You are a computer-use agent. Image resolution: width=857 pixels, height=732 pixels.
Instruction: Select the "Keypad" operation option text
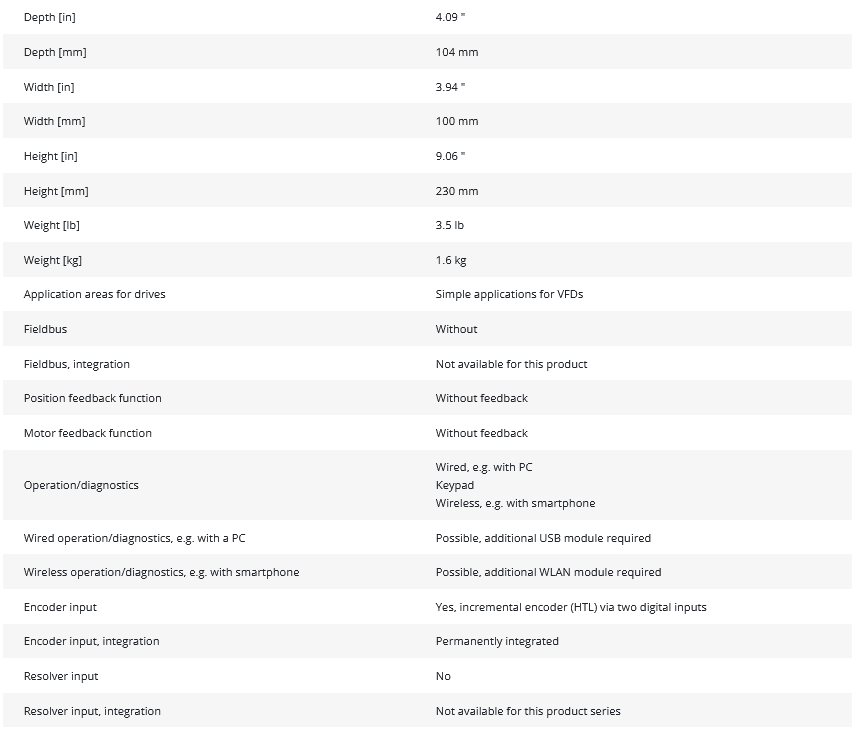(x=455, y=485)
